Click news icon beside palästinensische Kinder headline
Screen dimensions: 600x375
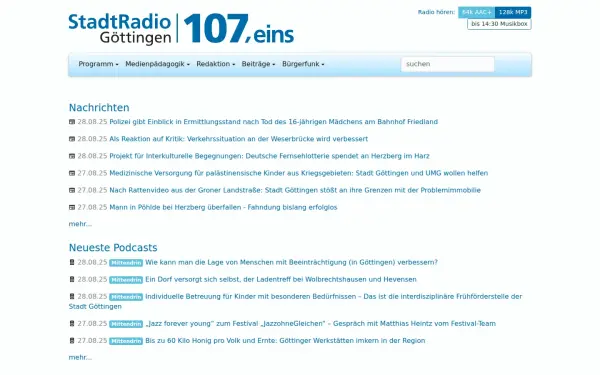click(72, 173)
